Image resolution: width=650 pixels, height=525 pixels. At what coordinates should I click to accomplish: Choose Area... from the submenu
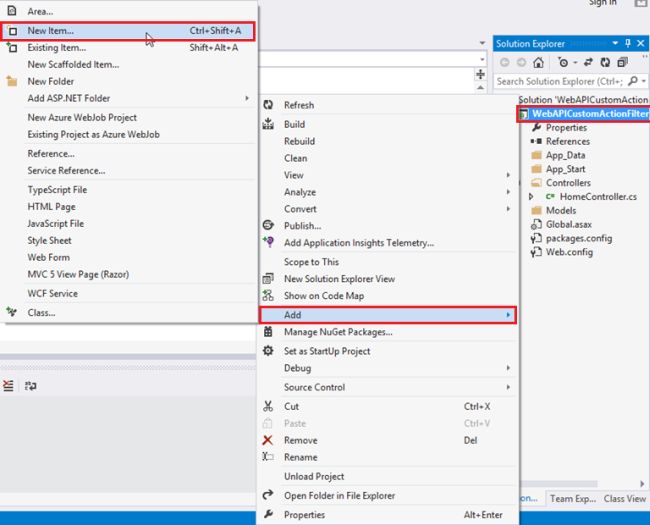point(128,12)
